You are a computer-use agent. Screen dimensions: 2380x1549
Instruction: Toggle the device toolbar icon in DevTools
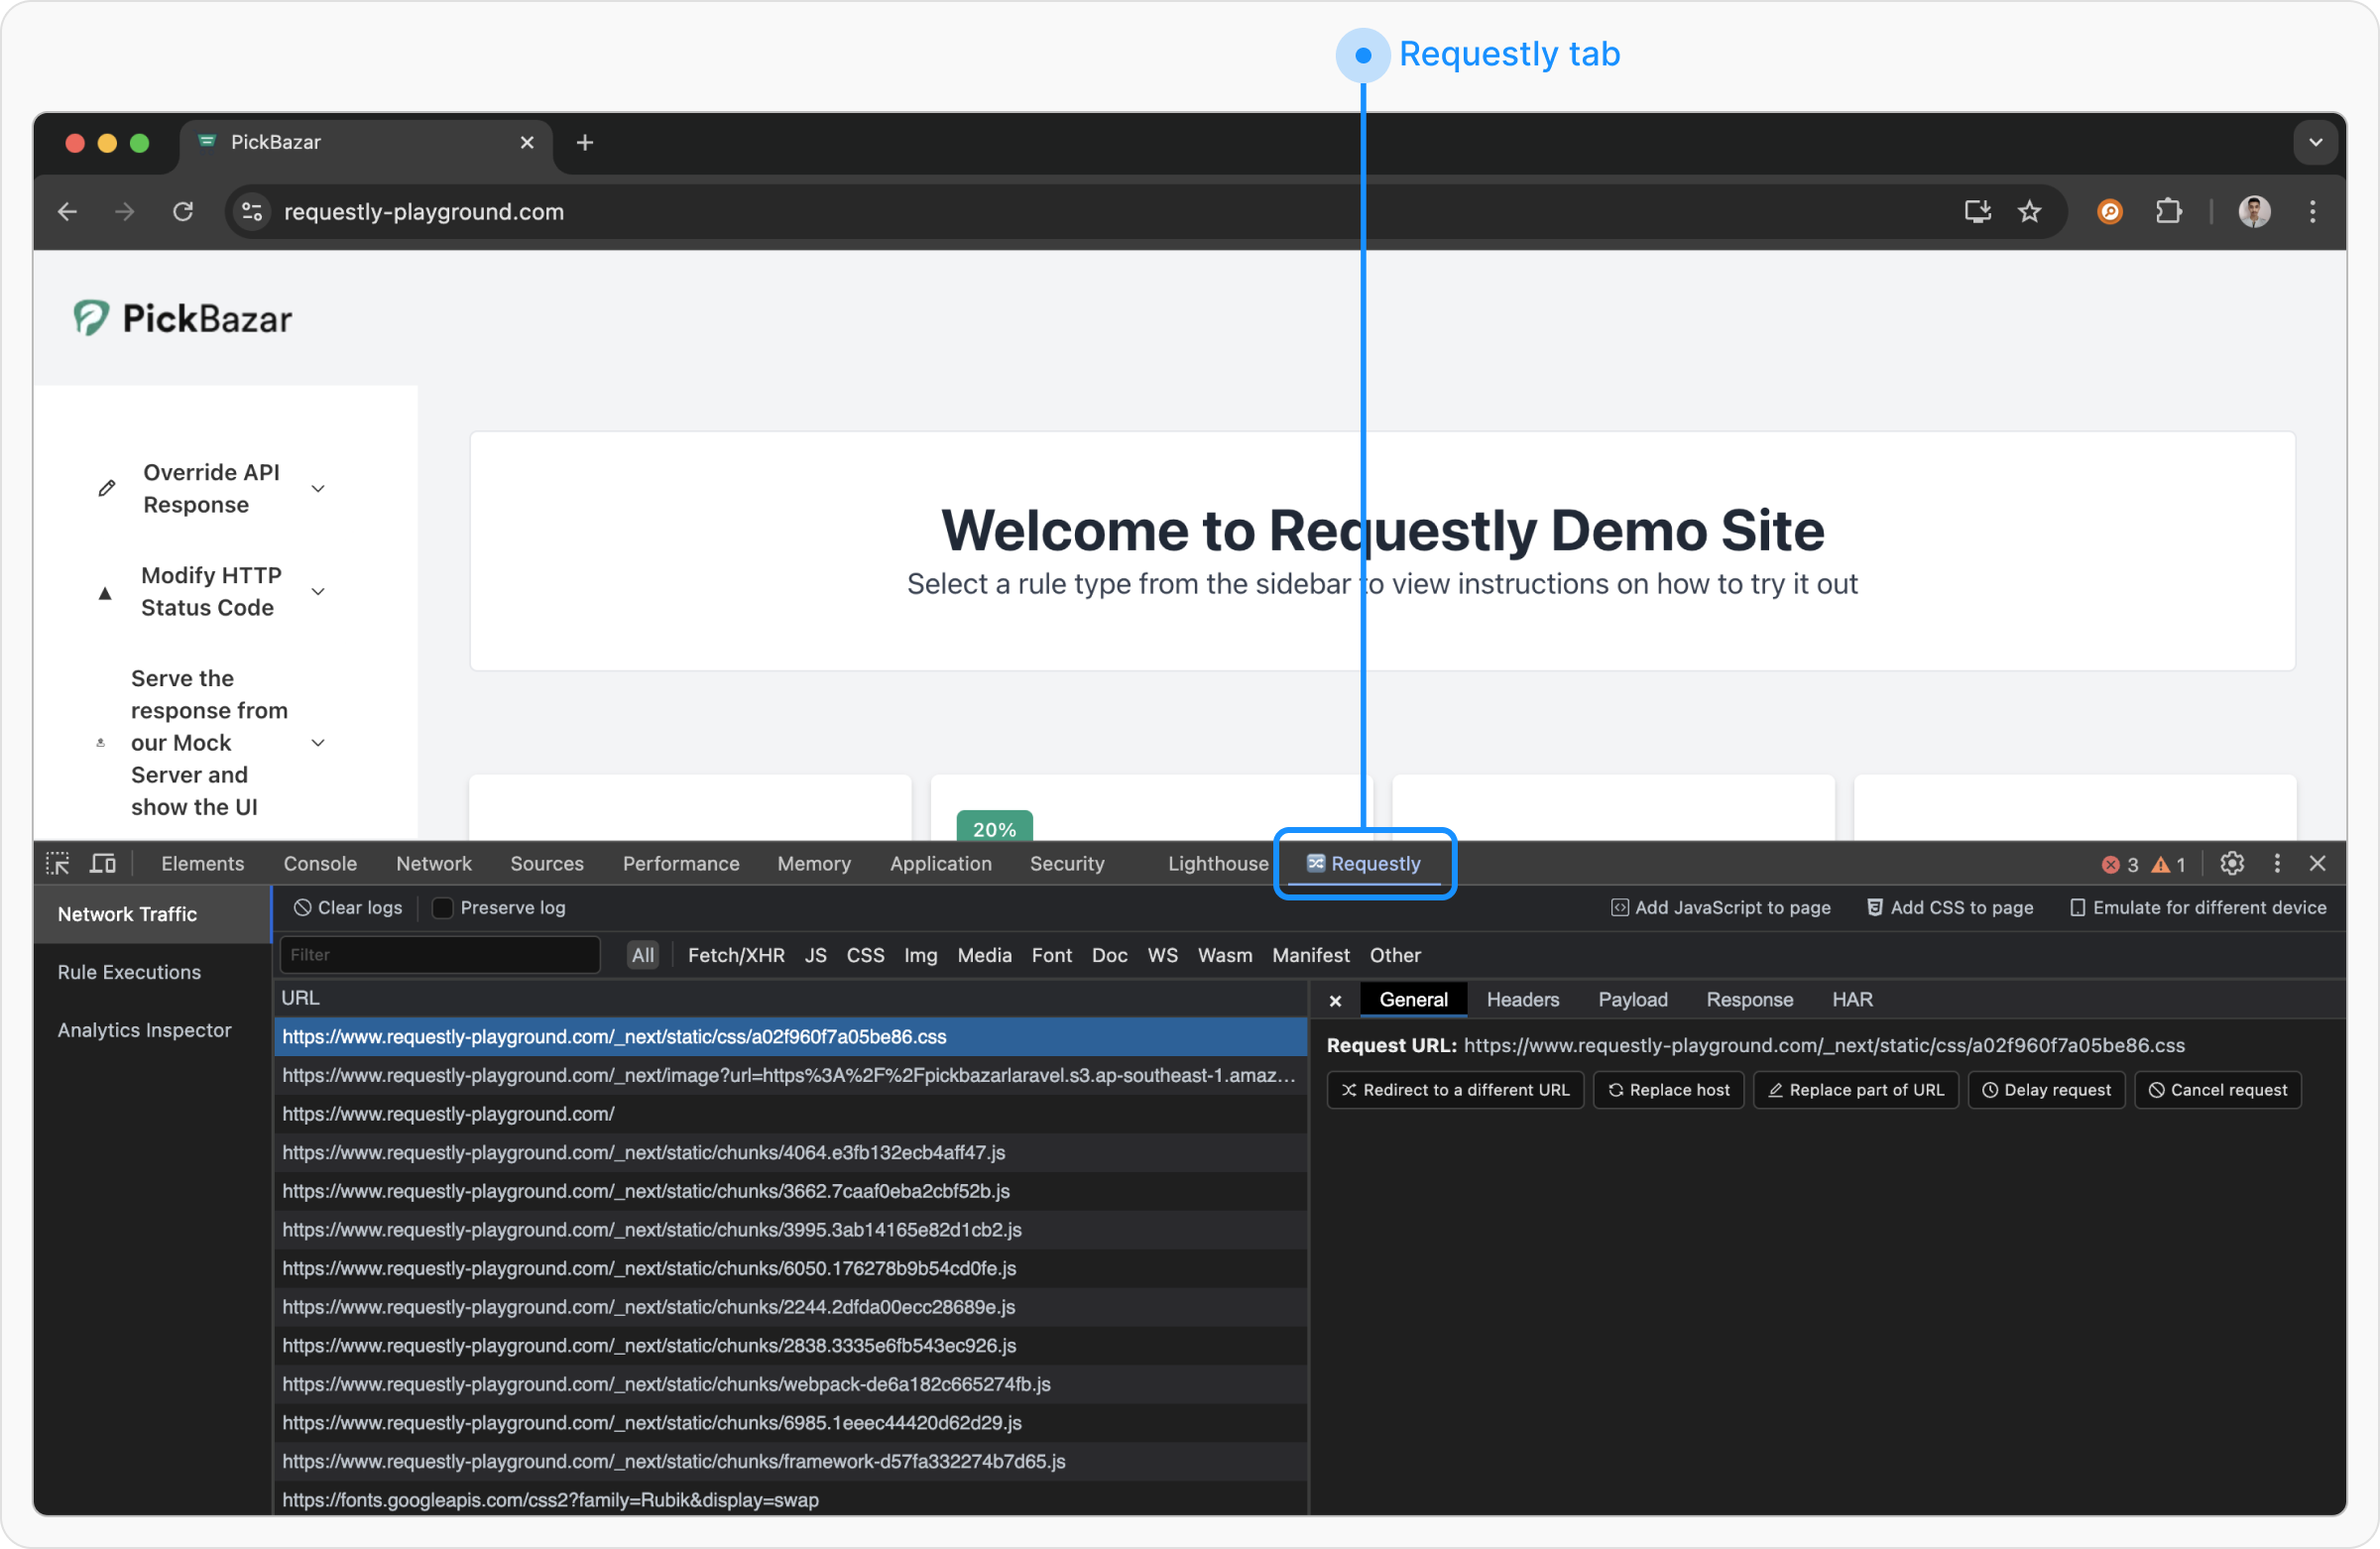click(x=103, y=863)
